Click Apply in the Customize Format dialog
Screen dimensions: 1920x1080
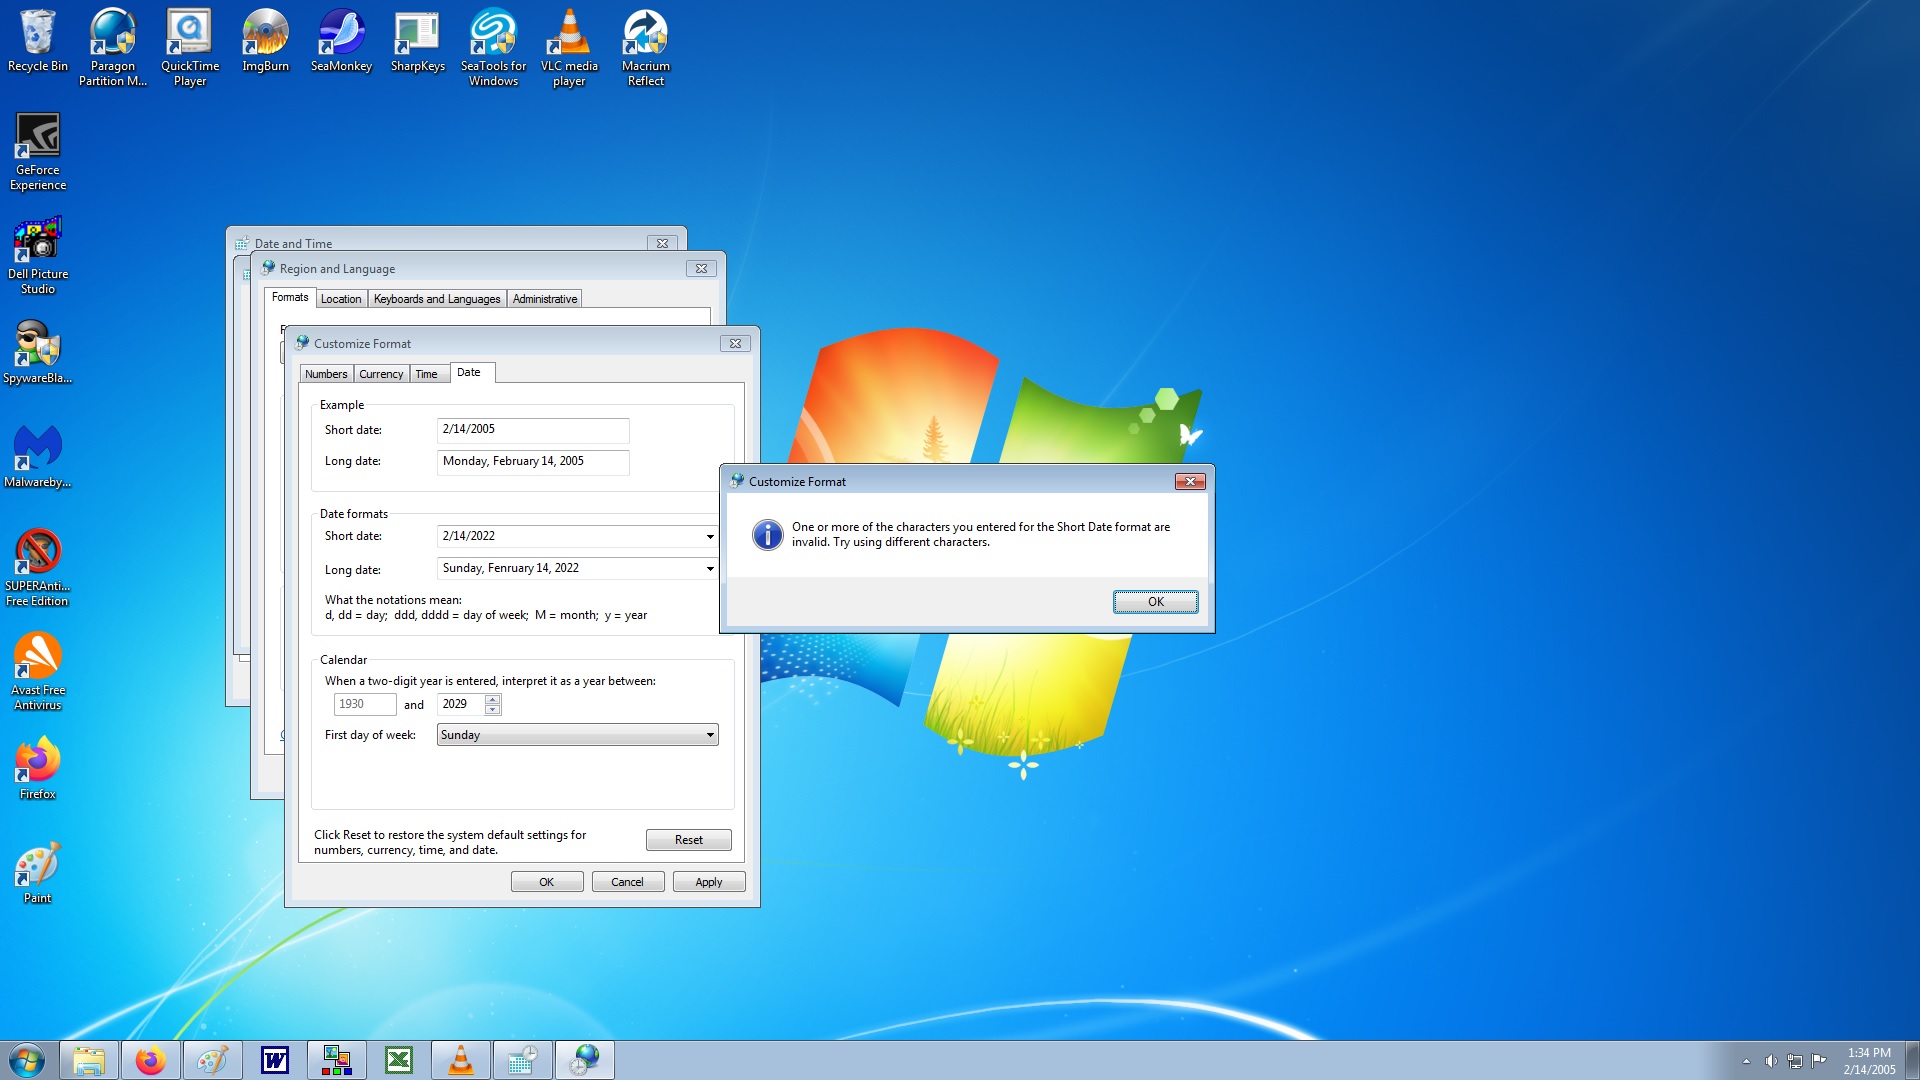pos(709,882)
